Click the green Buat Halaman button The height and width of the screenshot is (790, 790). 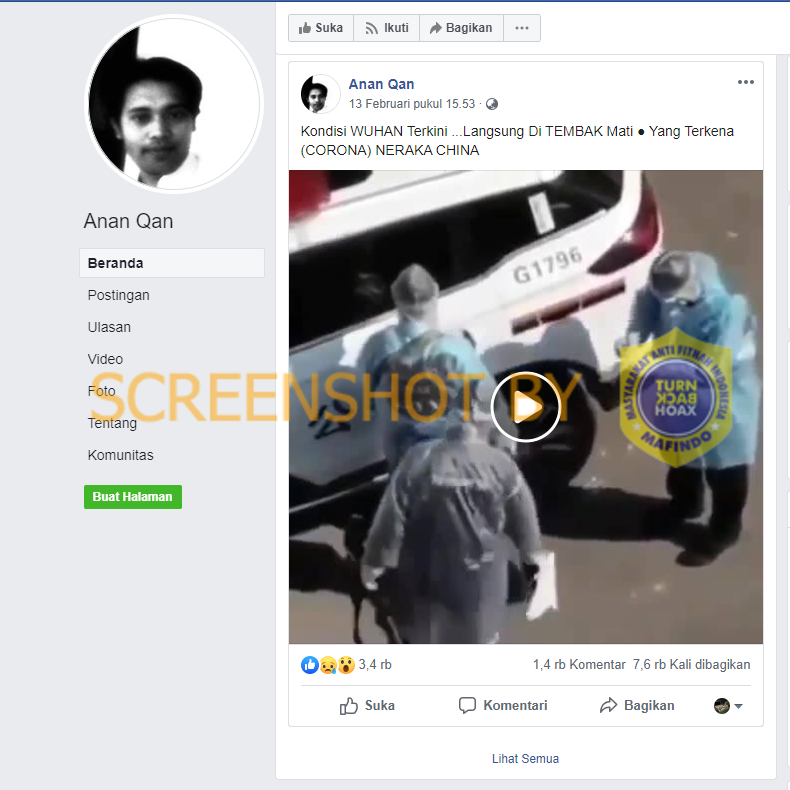(x=132, y=497)
